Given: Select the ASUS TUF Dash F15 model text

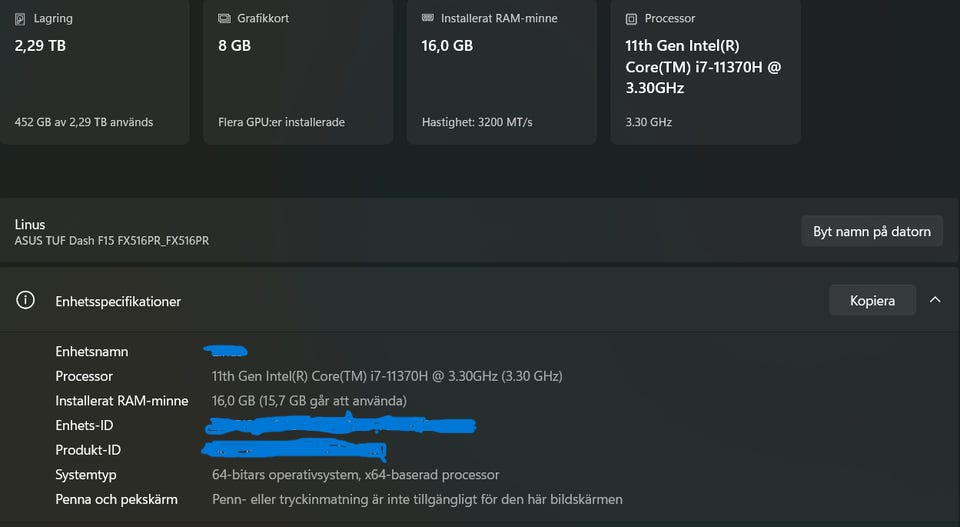Looking at the screenshot, I should [112, 241].
